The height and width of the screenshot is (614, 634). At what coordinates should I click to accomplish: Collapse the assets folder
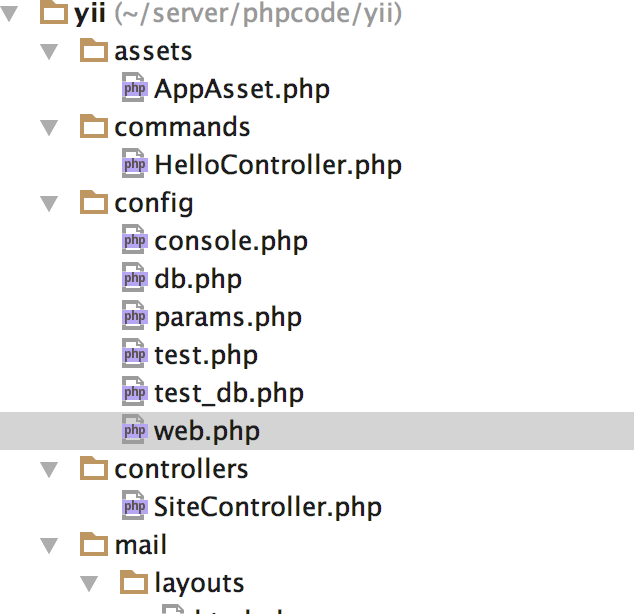click(49, 52)
